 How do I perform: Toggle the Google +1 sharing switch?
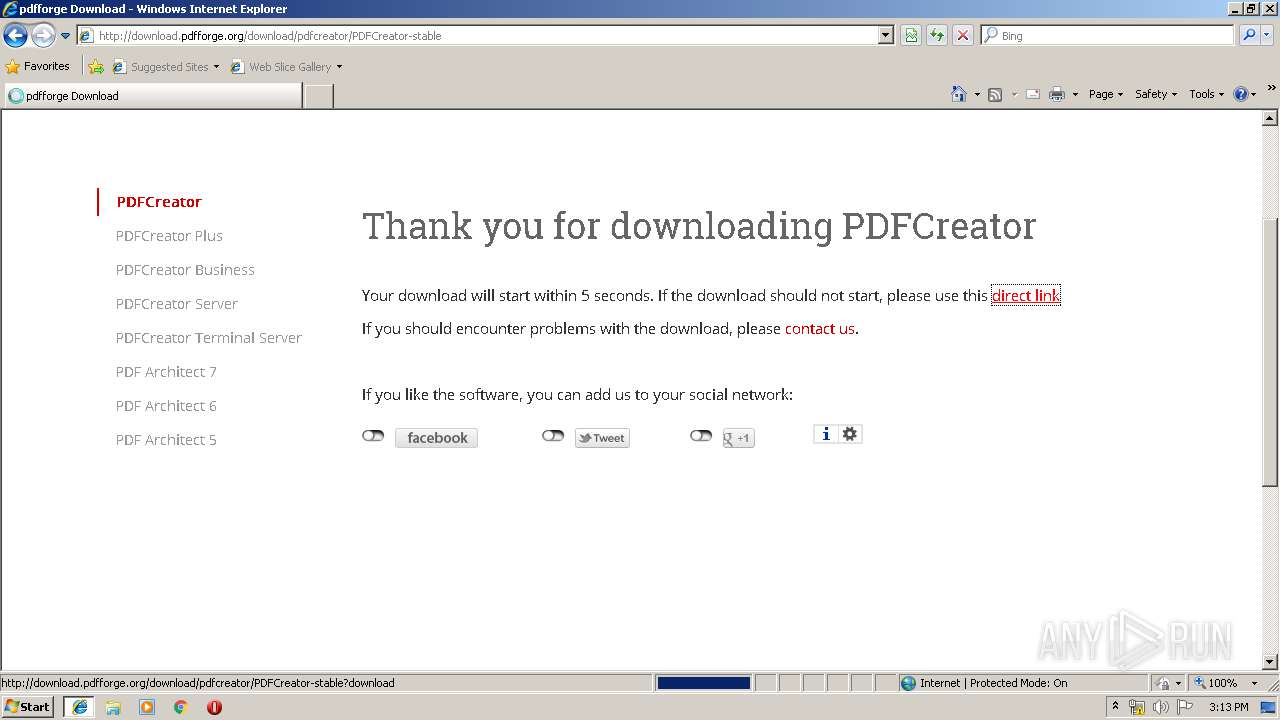(701, 436)
